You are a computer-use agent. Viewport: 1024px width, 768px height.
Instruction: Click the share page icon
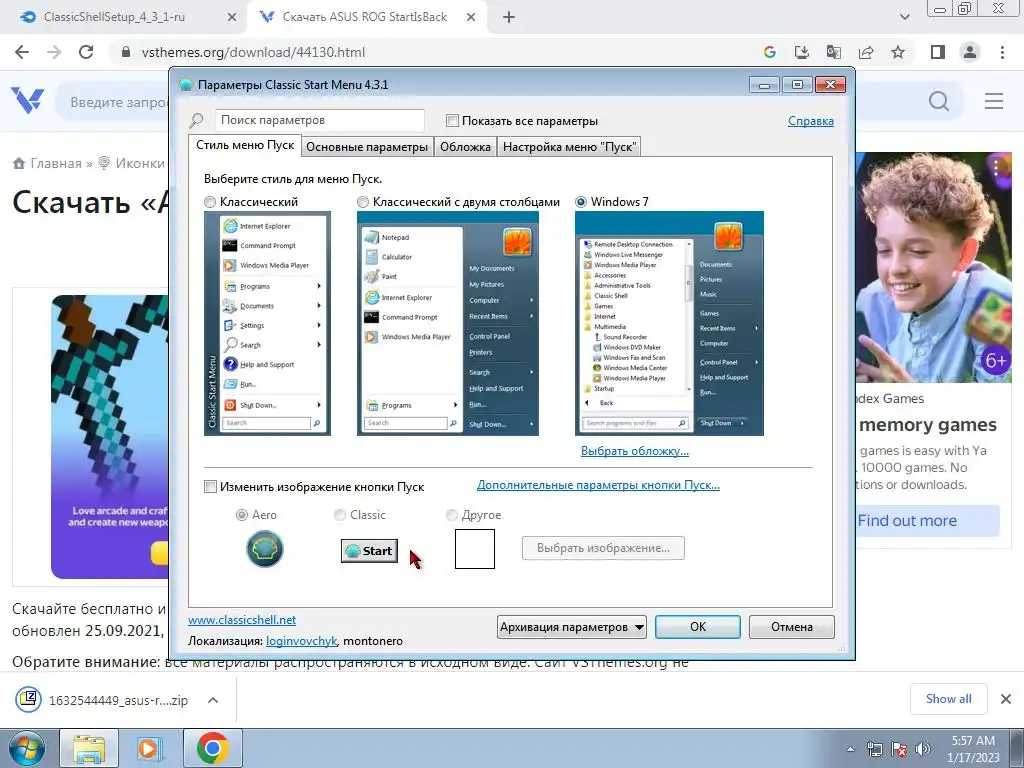tap(866, 52)
